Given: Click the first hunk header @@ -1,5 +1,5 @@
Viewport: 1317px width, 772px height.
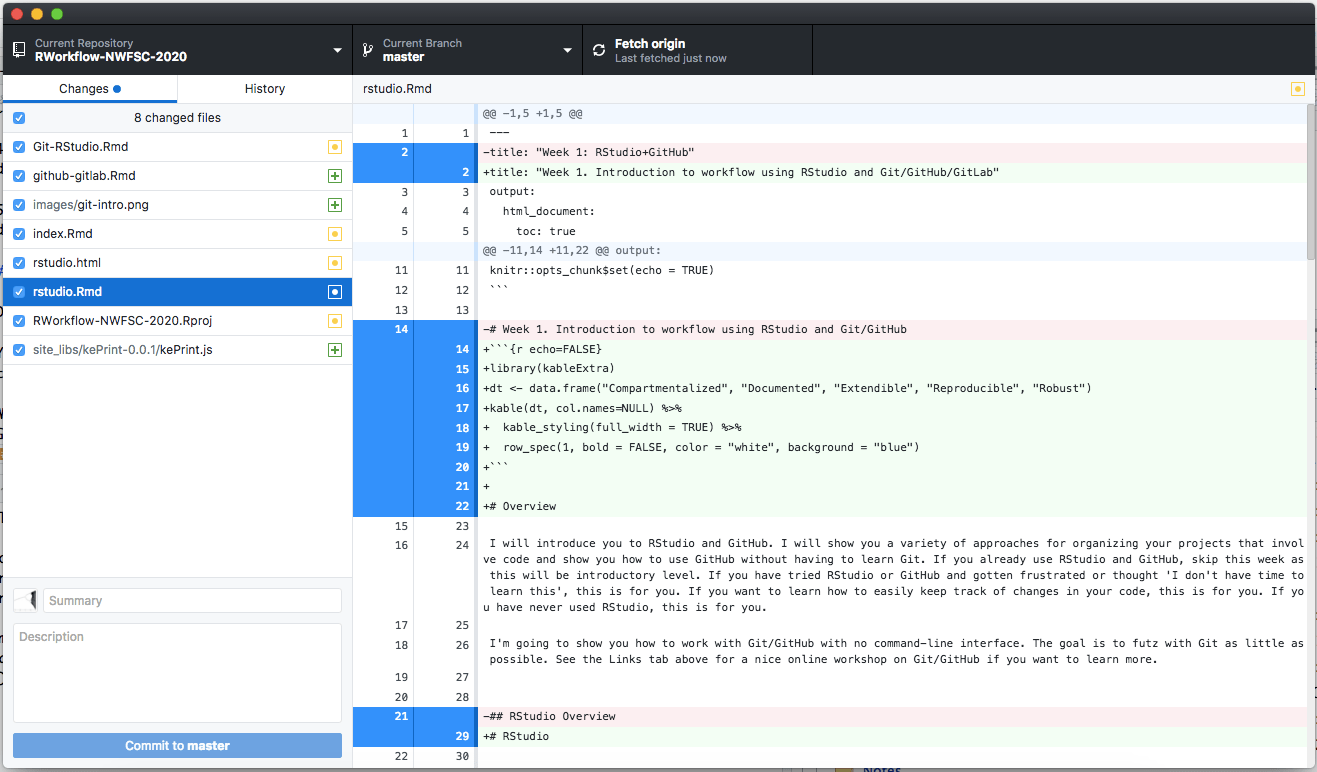Looking at the screenshot, I should click(x=532, y=114).
